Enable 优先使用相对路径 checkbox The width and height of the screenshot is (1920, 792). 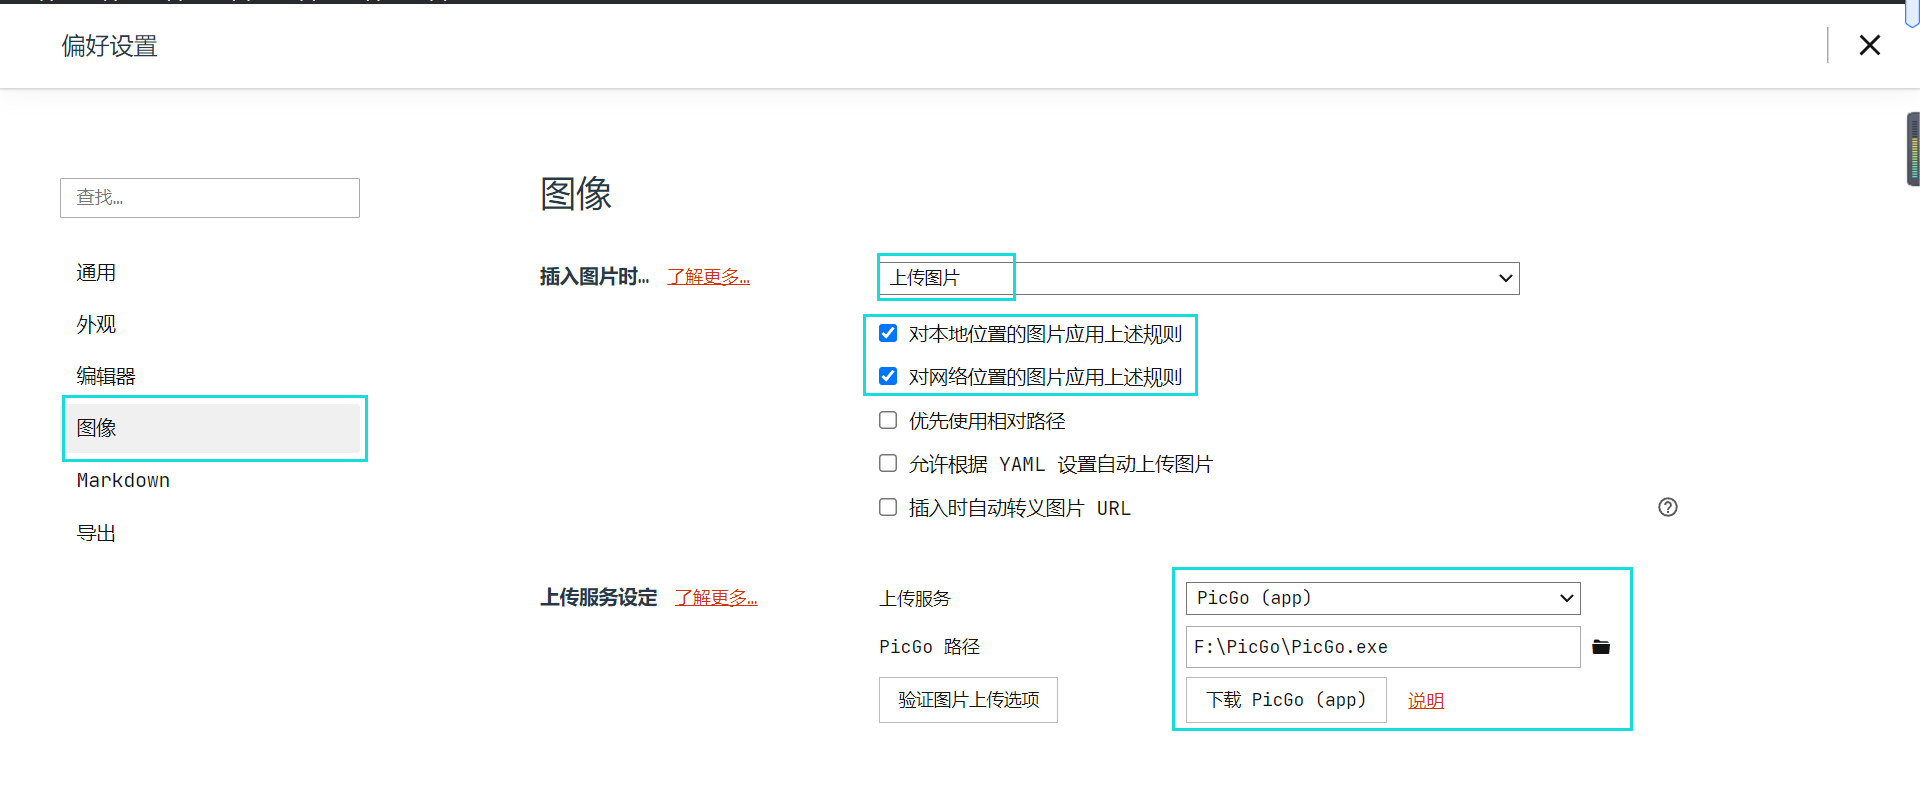tap(888, 420)
